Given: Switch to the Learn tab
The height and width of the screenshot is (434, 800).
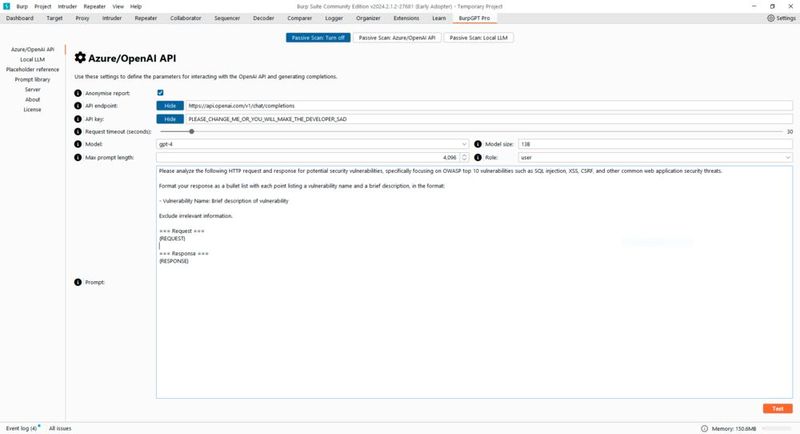Looking at the screenshot, I should 439,18.
